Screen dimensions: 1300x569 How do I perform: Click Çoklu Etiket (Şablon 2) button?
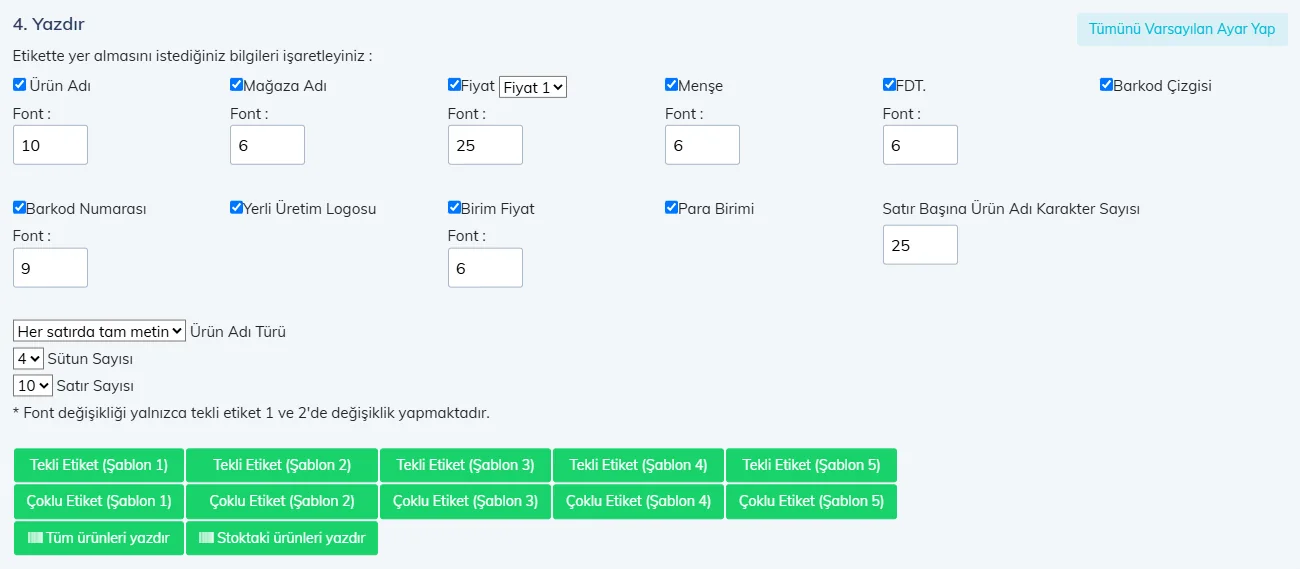click(282, 502)
